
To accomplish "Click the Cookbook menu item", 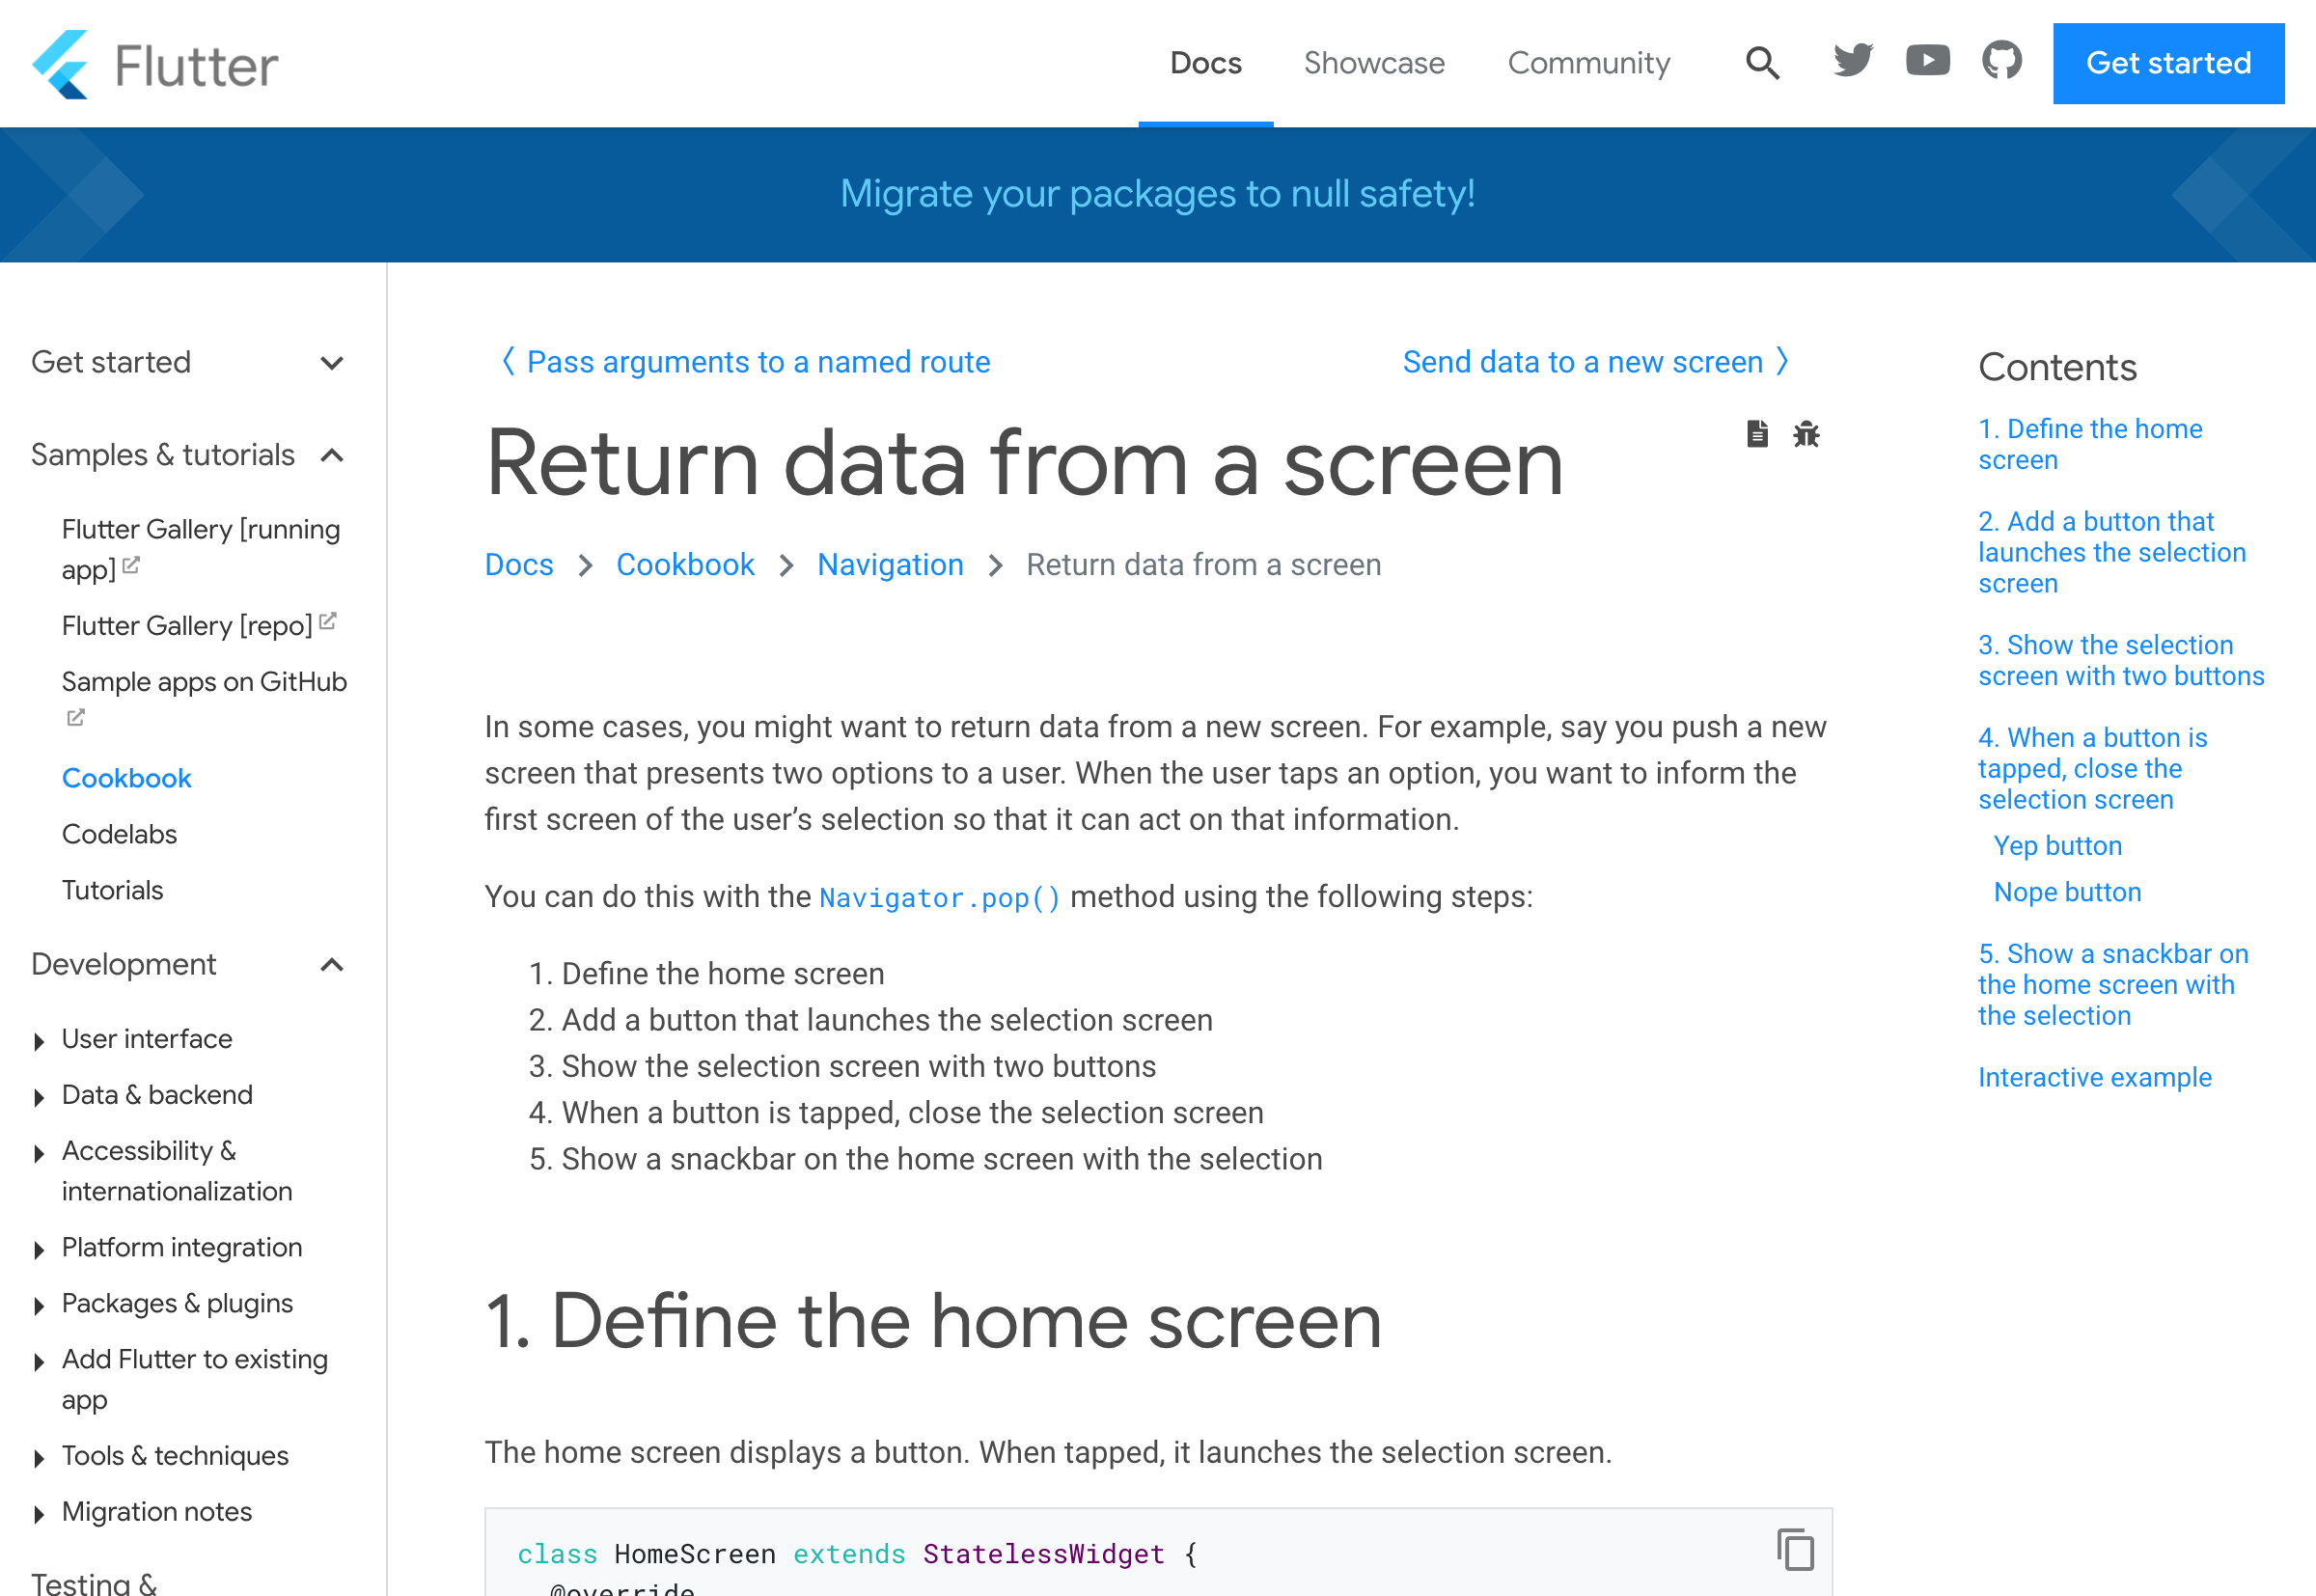I will tap(126, 778).
